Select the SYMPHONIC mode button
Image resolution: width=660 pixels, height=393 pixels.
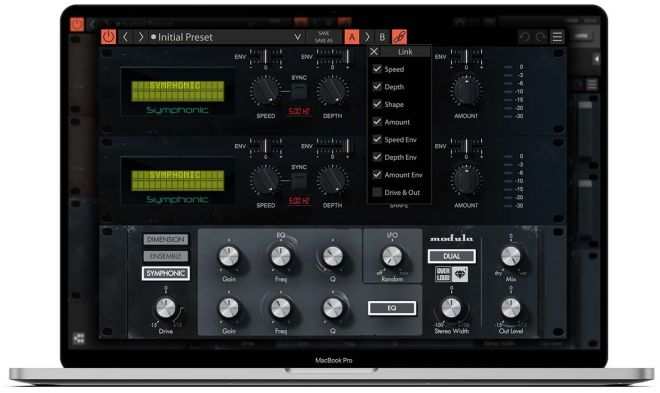click(166, 273)
